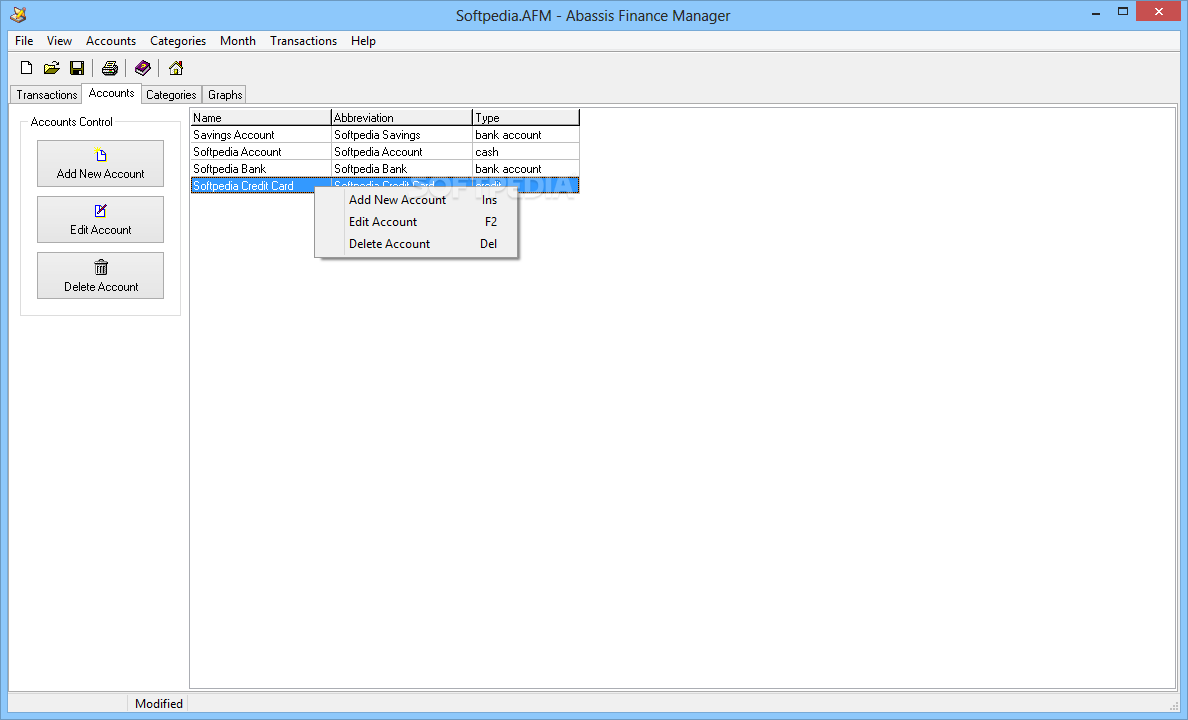Click Softpedia Bank abbreviation cell
1188x720 pixels.
(402, 169)
